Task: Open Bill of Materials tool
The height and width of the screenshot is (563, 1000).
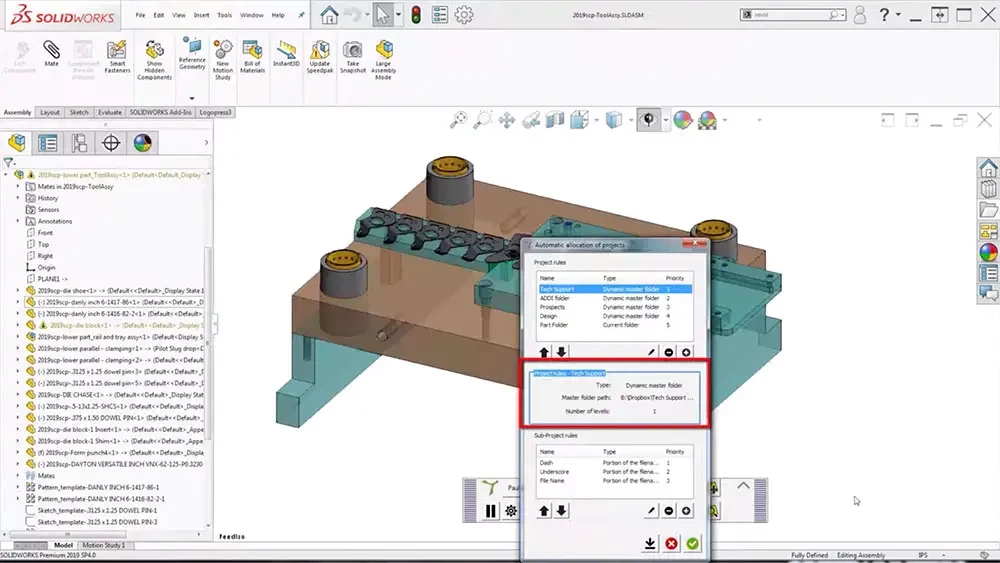Action: [253, 57]
